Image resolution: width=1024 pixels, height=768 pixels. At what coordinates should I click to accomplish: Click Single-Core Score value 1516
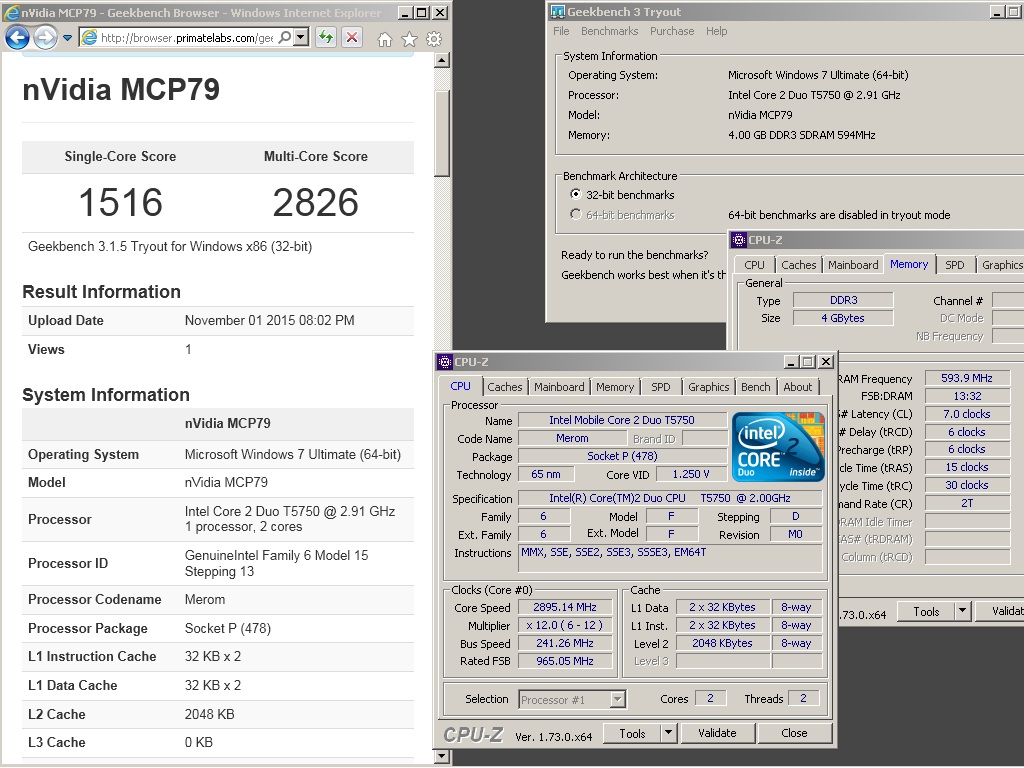click(x=120, y=202)
